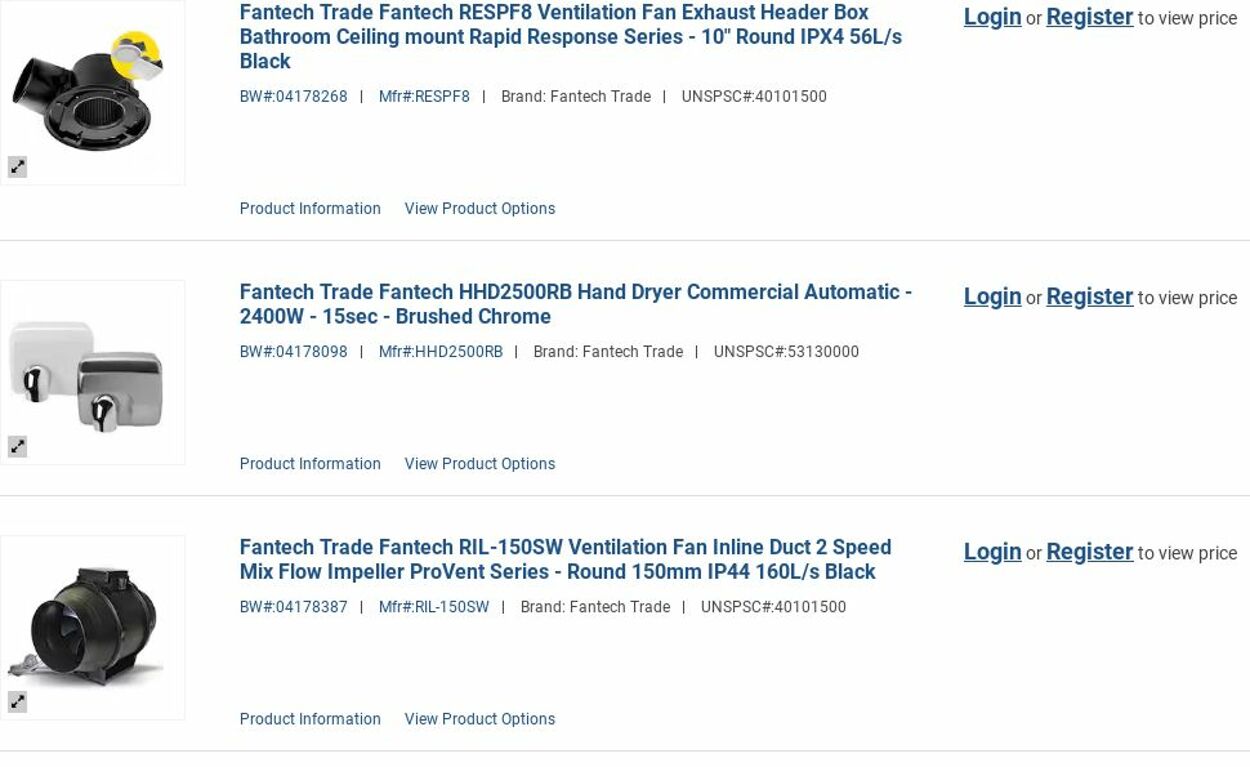Click Login beside the RESPF8 fan
1250x767 pixels.
point(992,17)
